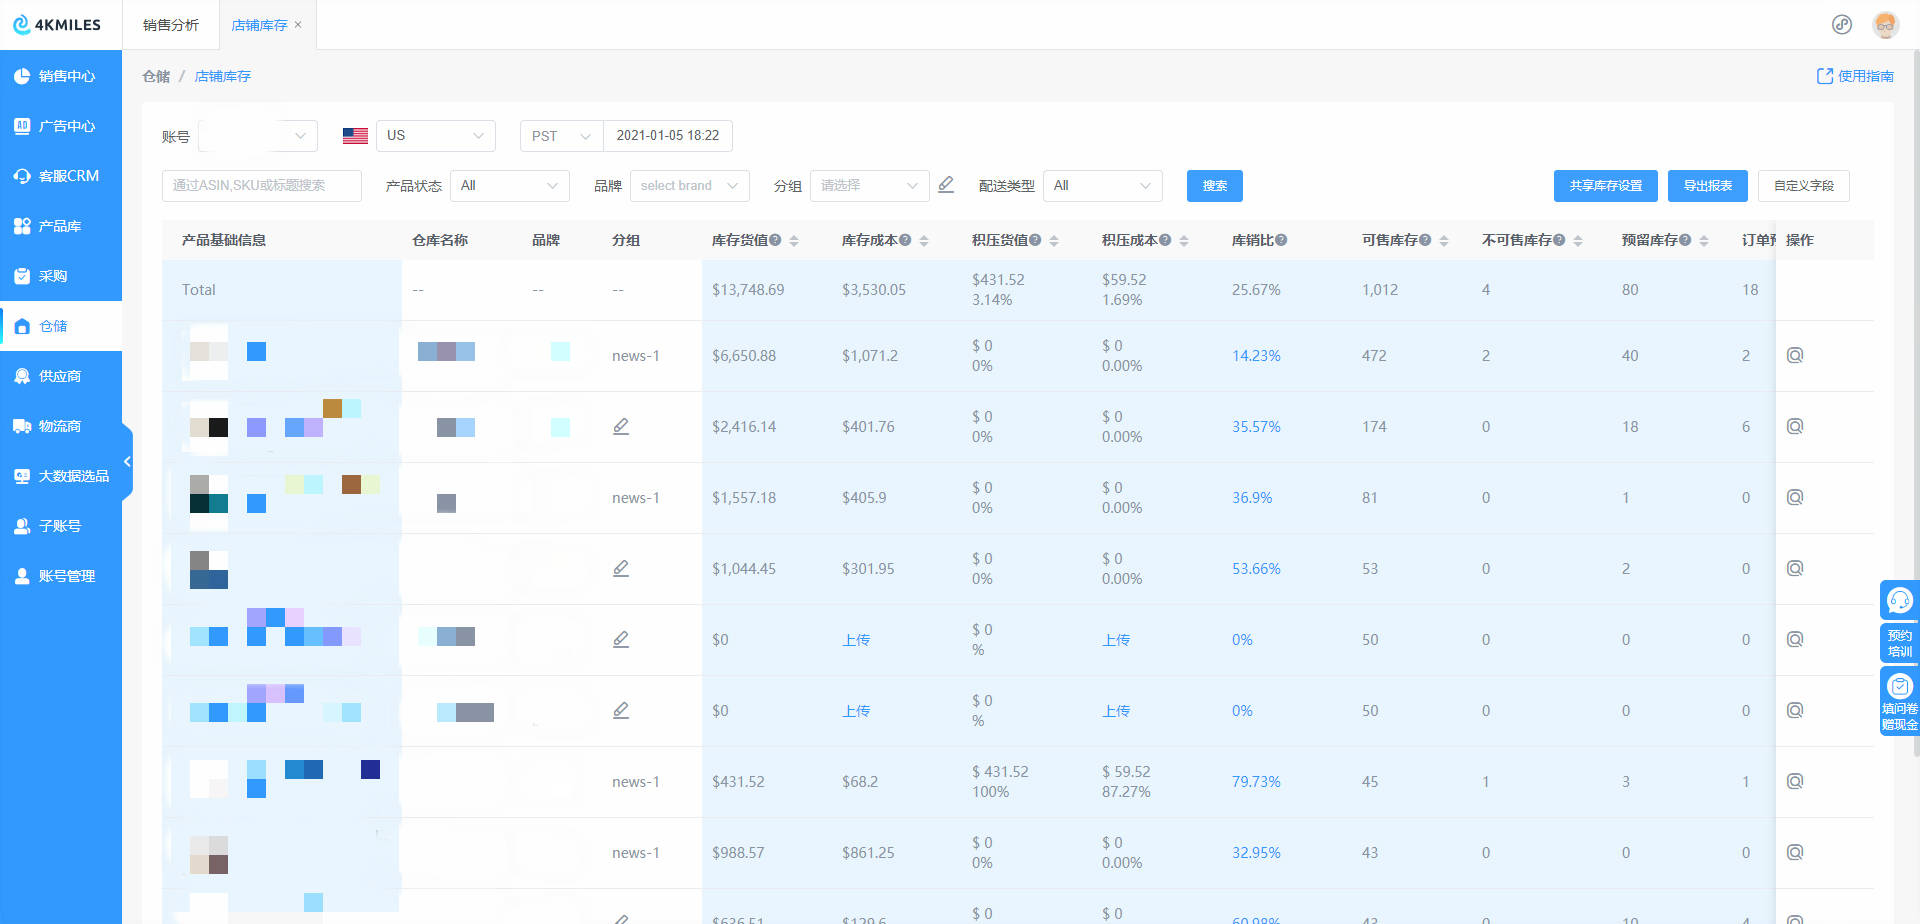The height and width of the screenshot is (924, 1920).
Task: Open the 配送类型 All dropdown
Action: pyautogui.click(x=1103, y=186)
